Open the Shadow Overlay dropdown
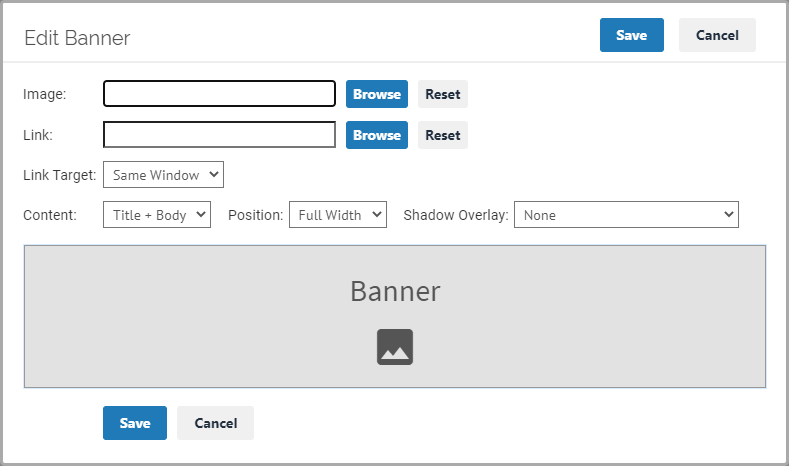789x466 pixels. [626, 215]
